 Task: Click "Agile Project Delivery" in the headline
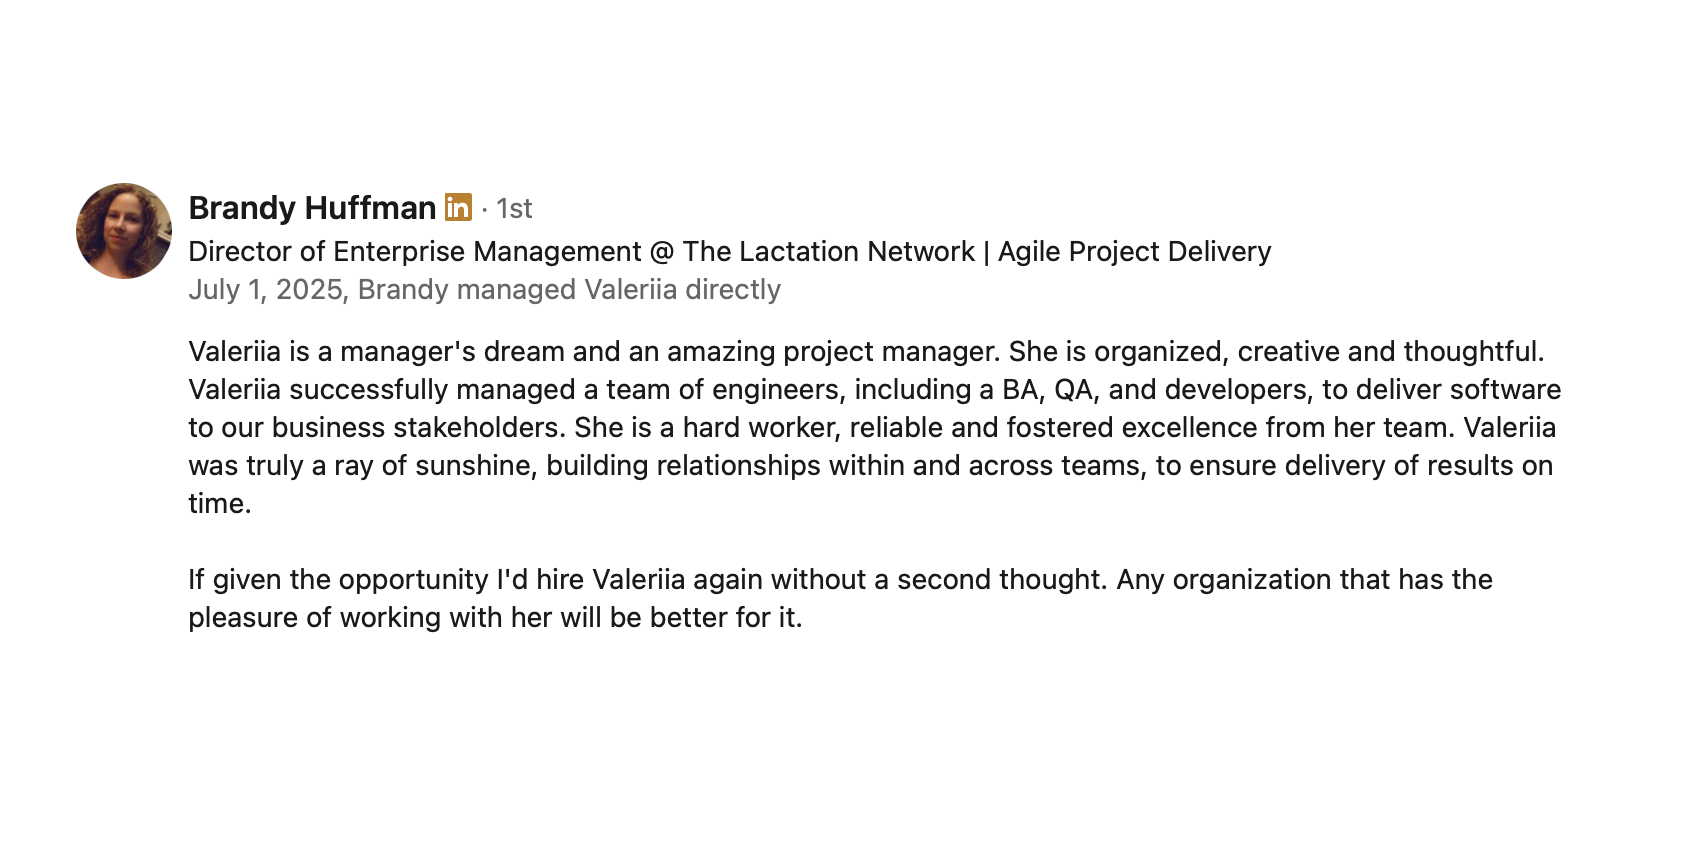pyautogui.click(x=1134, y=252)
